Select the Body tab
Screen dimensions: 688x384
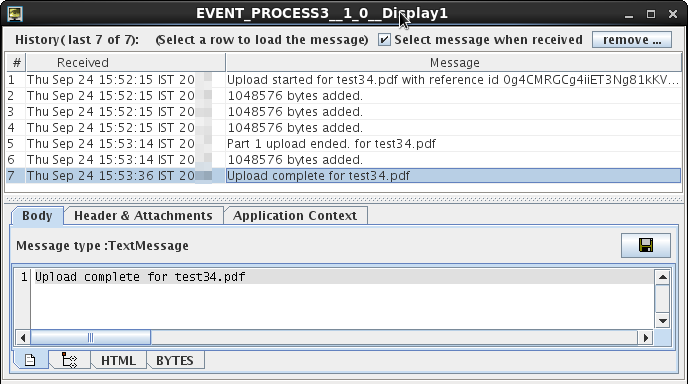37,215
